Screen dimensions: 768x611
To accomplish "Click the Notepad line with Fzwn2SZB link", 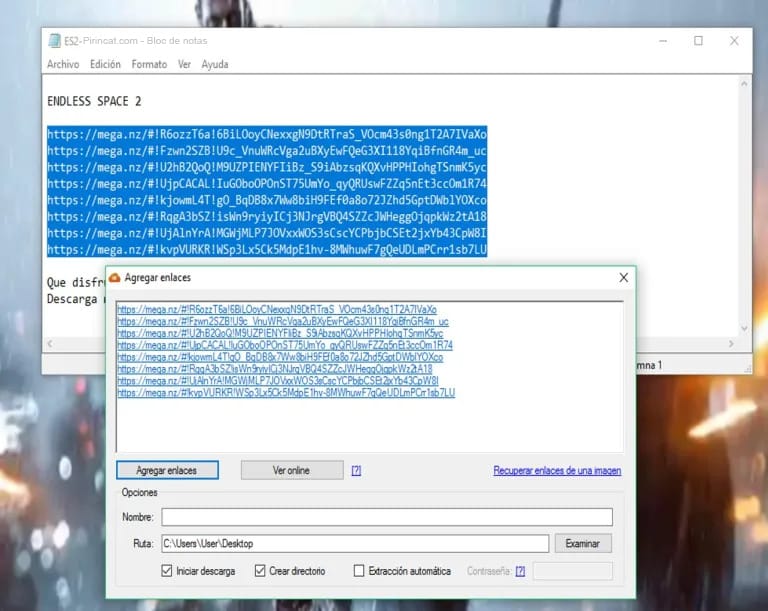I will click(267, 151).
